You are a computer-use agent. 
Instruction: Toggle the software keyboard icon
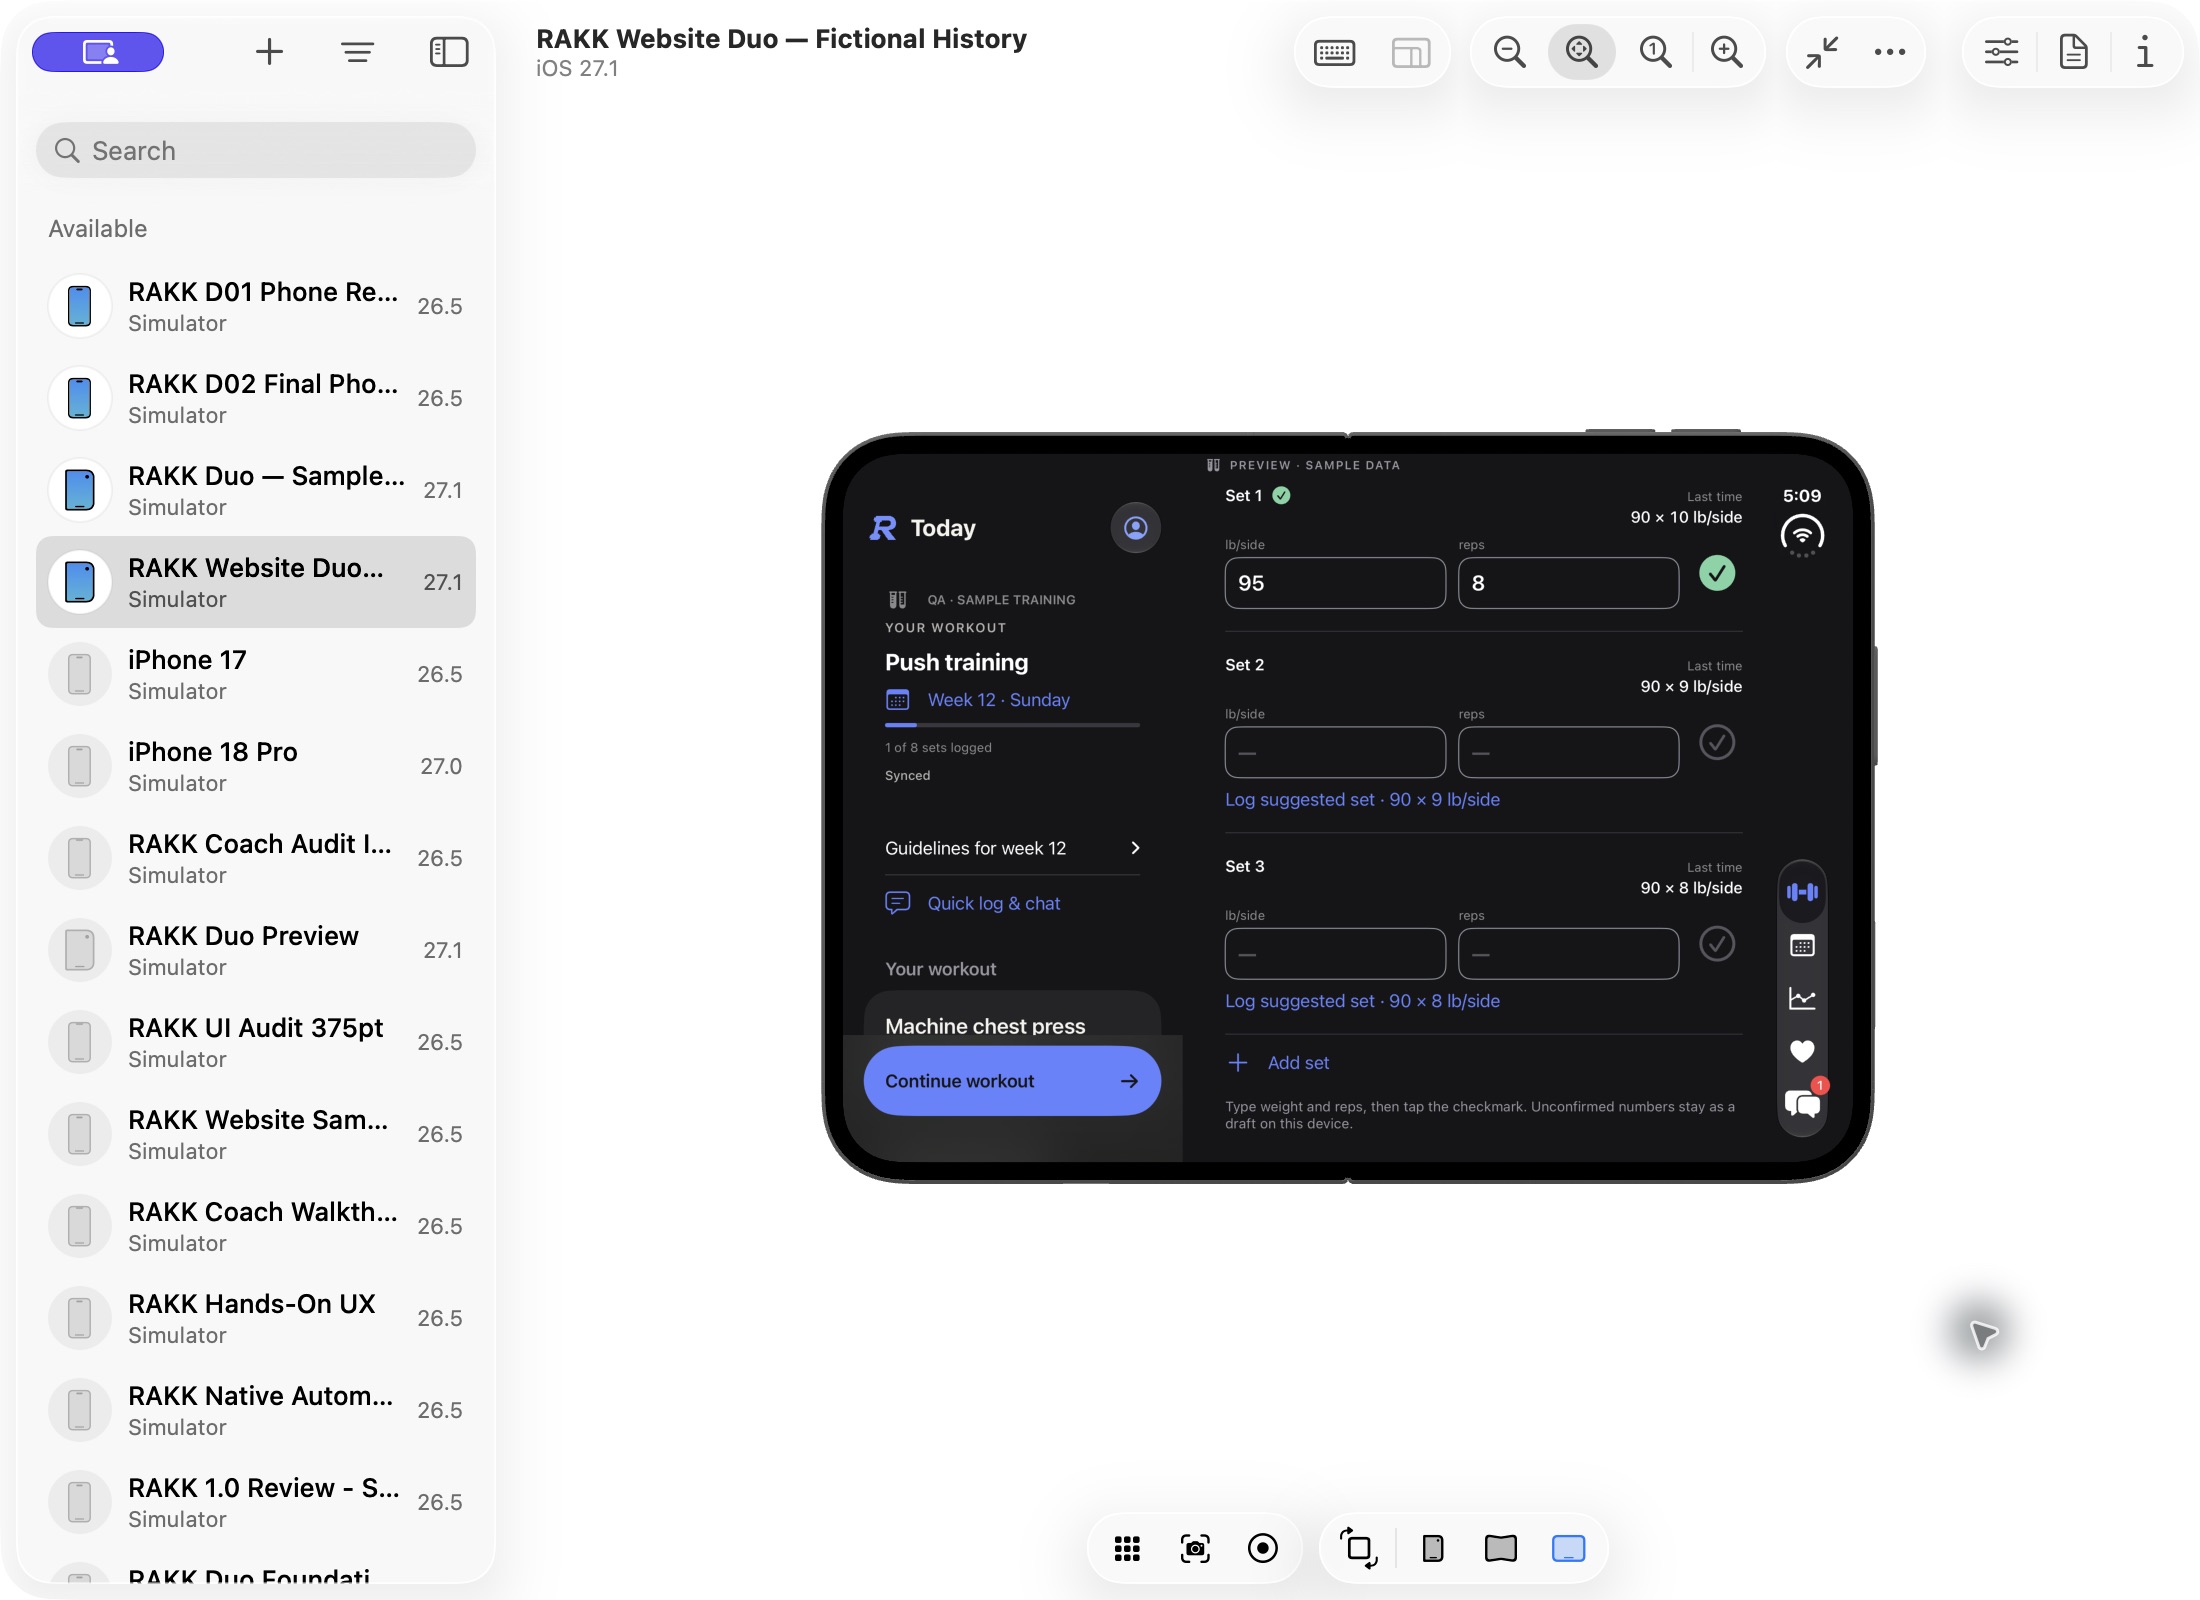point(1334,52)
